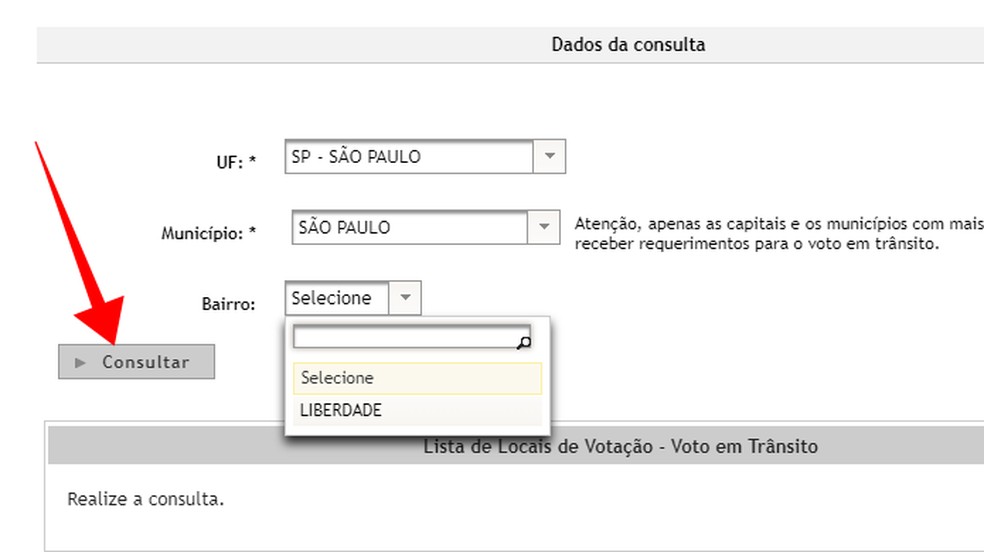
Task: Collapse the Bairro dropdown arrow
Action: pos(405,298)
